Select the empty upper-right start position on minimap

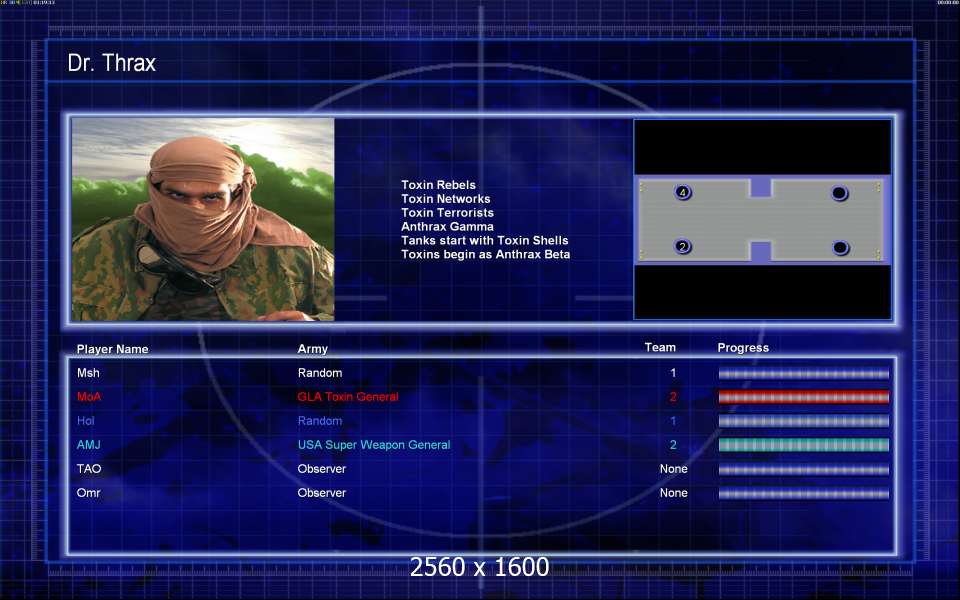pyautogui.click(x=839, y=193)
